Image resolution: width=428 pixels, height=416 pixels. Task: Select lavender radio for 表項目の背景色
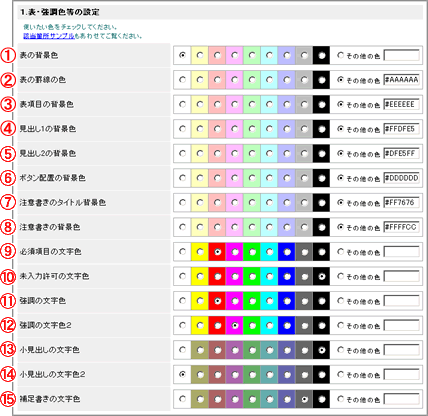287,104
